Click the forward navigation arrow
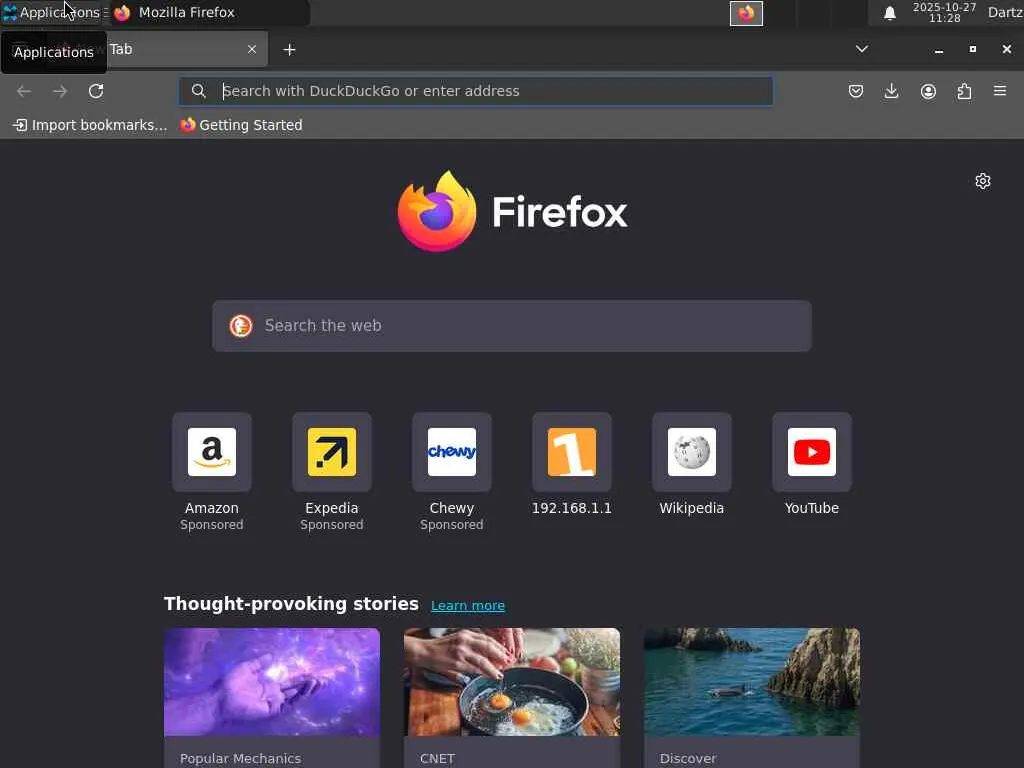This screenshot has width=1024, height=768. click(60, 91)
